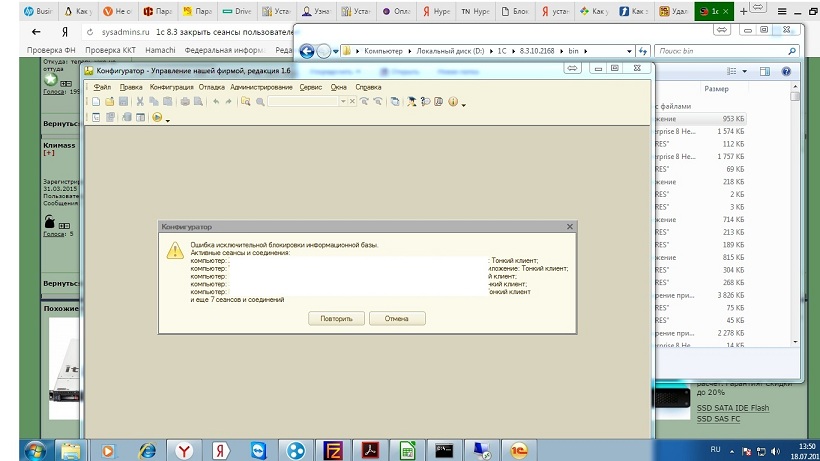The width and height of the screenshot is (820, 461).
Task: Click the Print preview icon in Configurator
Action: click(198, 101)
